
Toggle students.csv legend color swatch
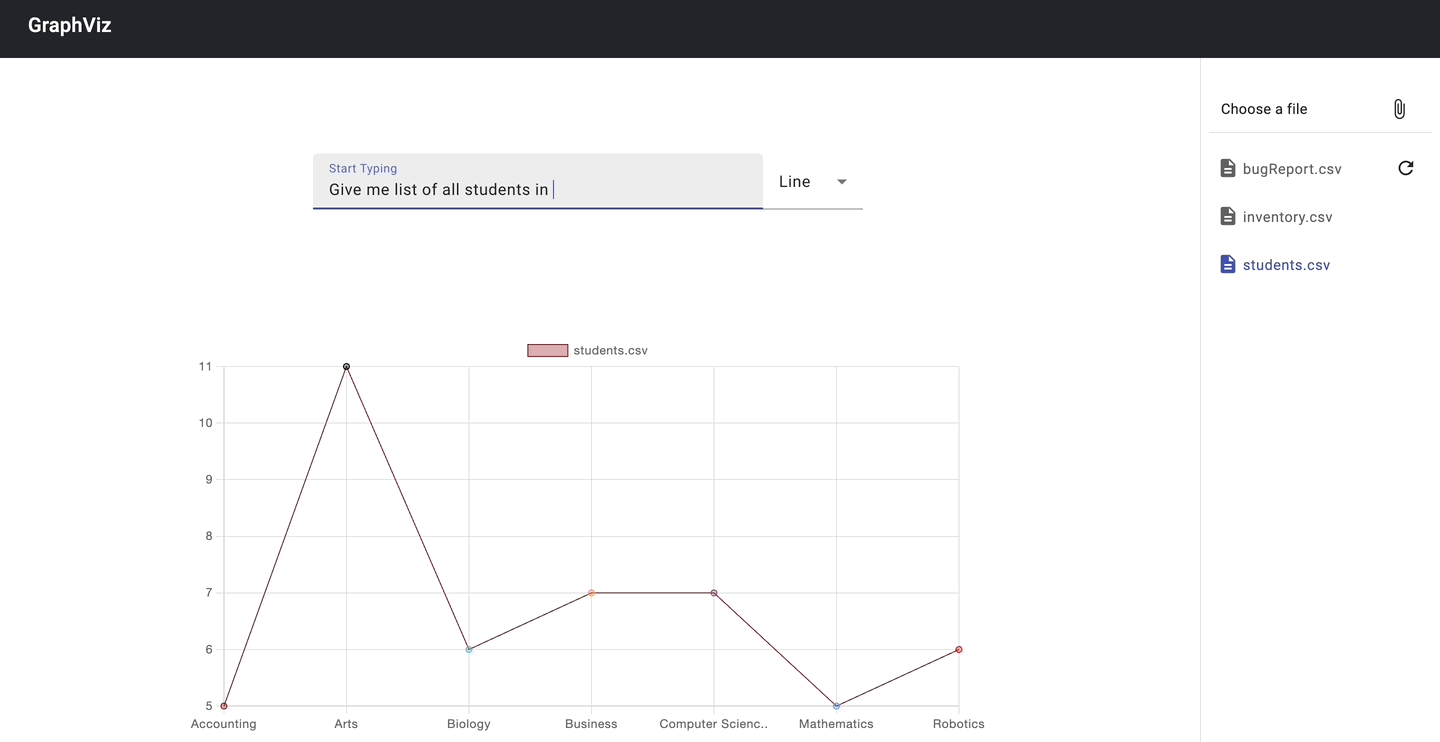click(548, 350)
